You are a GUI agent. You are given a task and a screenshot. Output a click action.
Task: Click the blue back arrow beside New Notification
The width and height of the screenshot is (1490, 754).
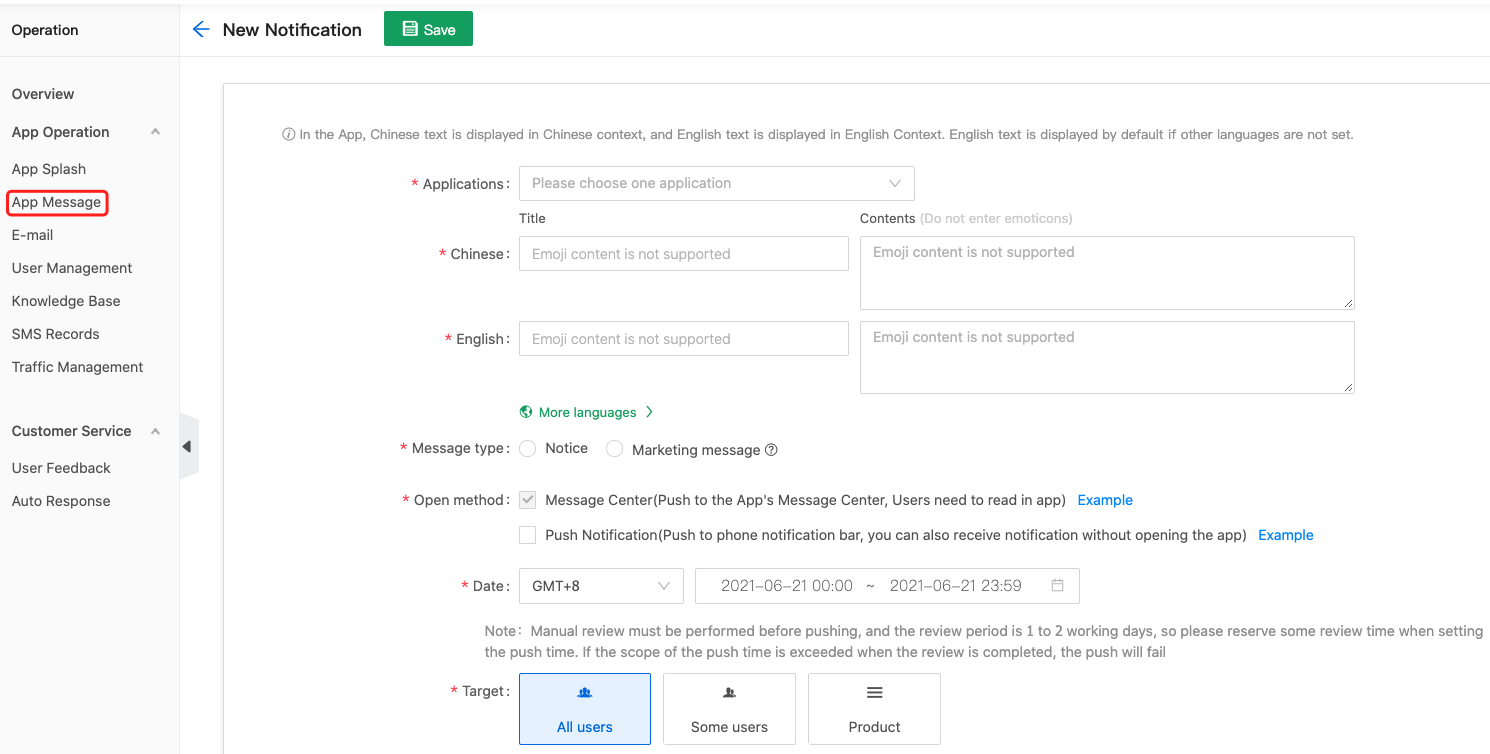[200, 29]
